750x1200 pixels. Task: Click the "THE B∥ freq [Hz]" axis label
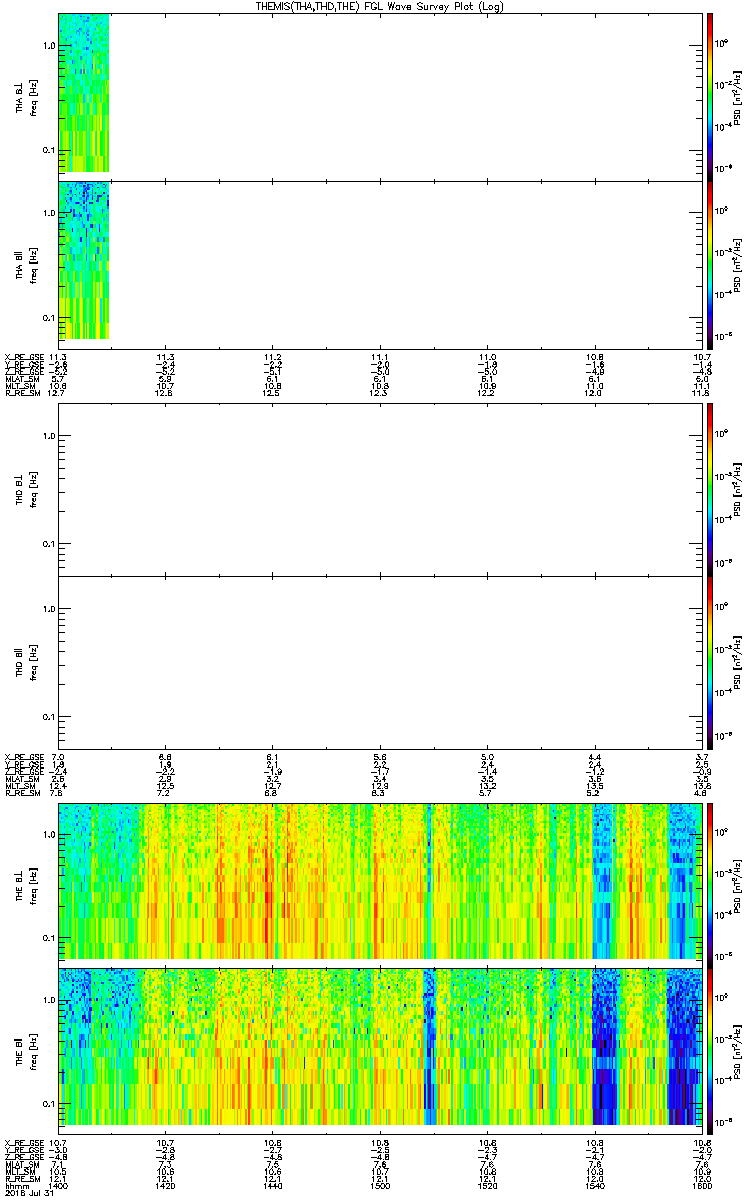click(26, 1049)
